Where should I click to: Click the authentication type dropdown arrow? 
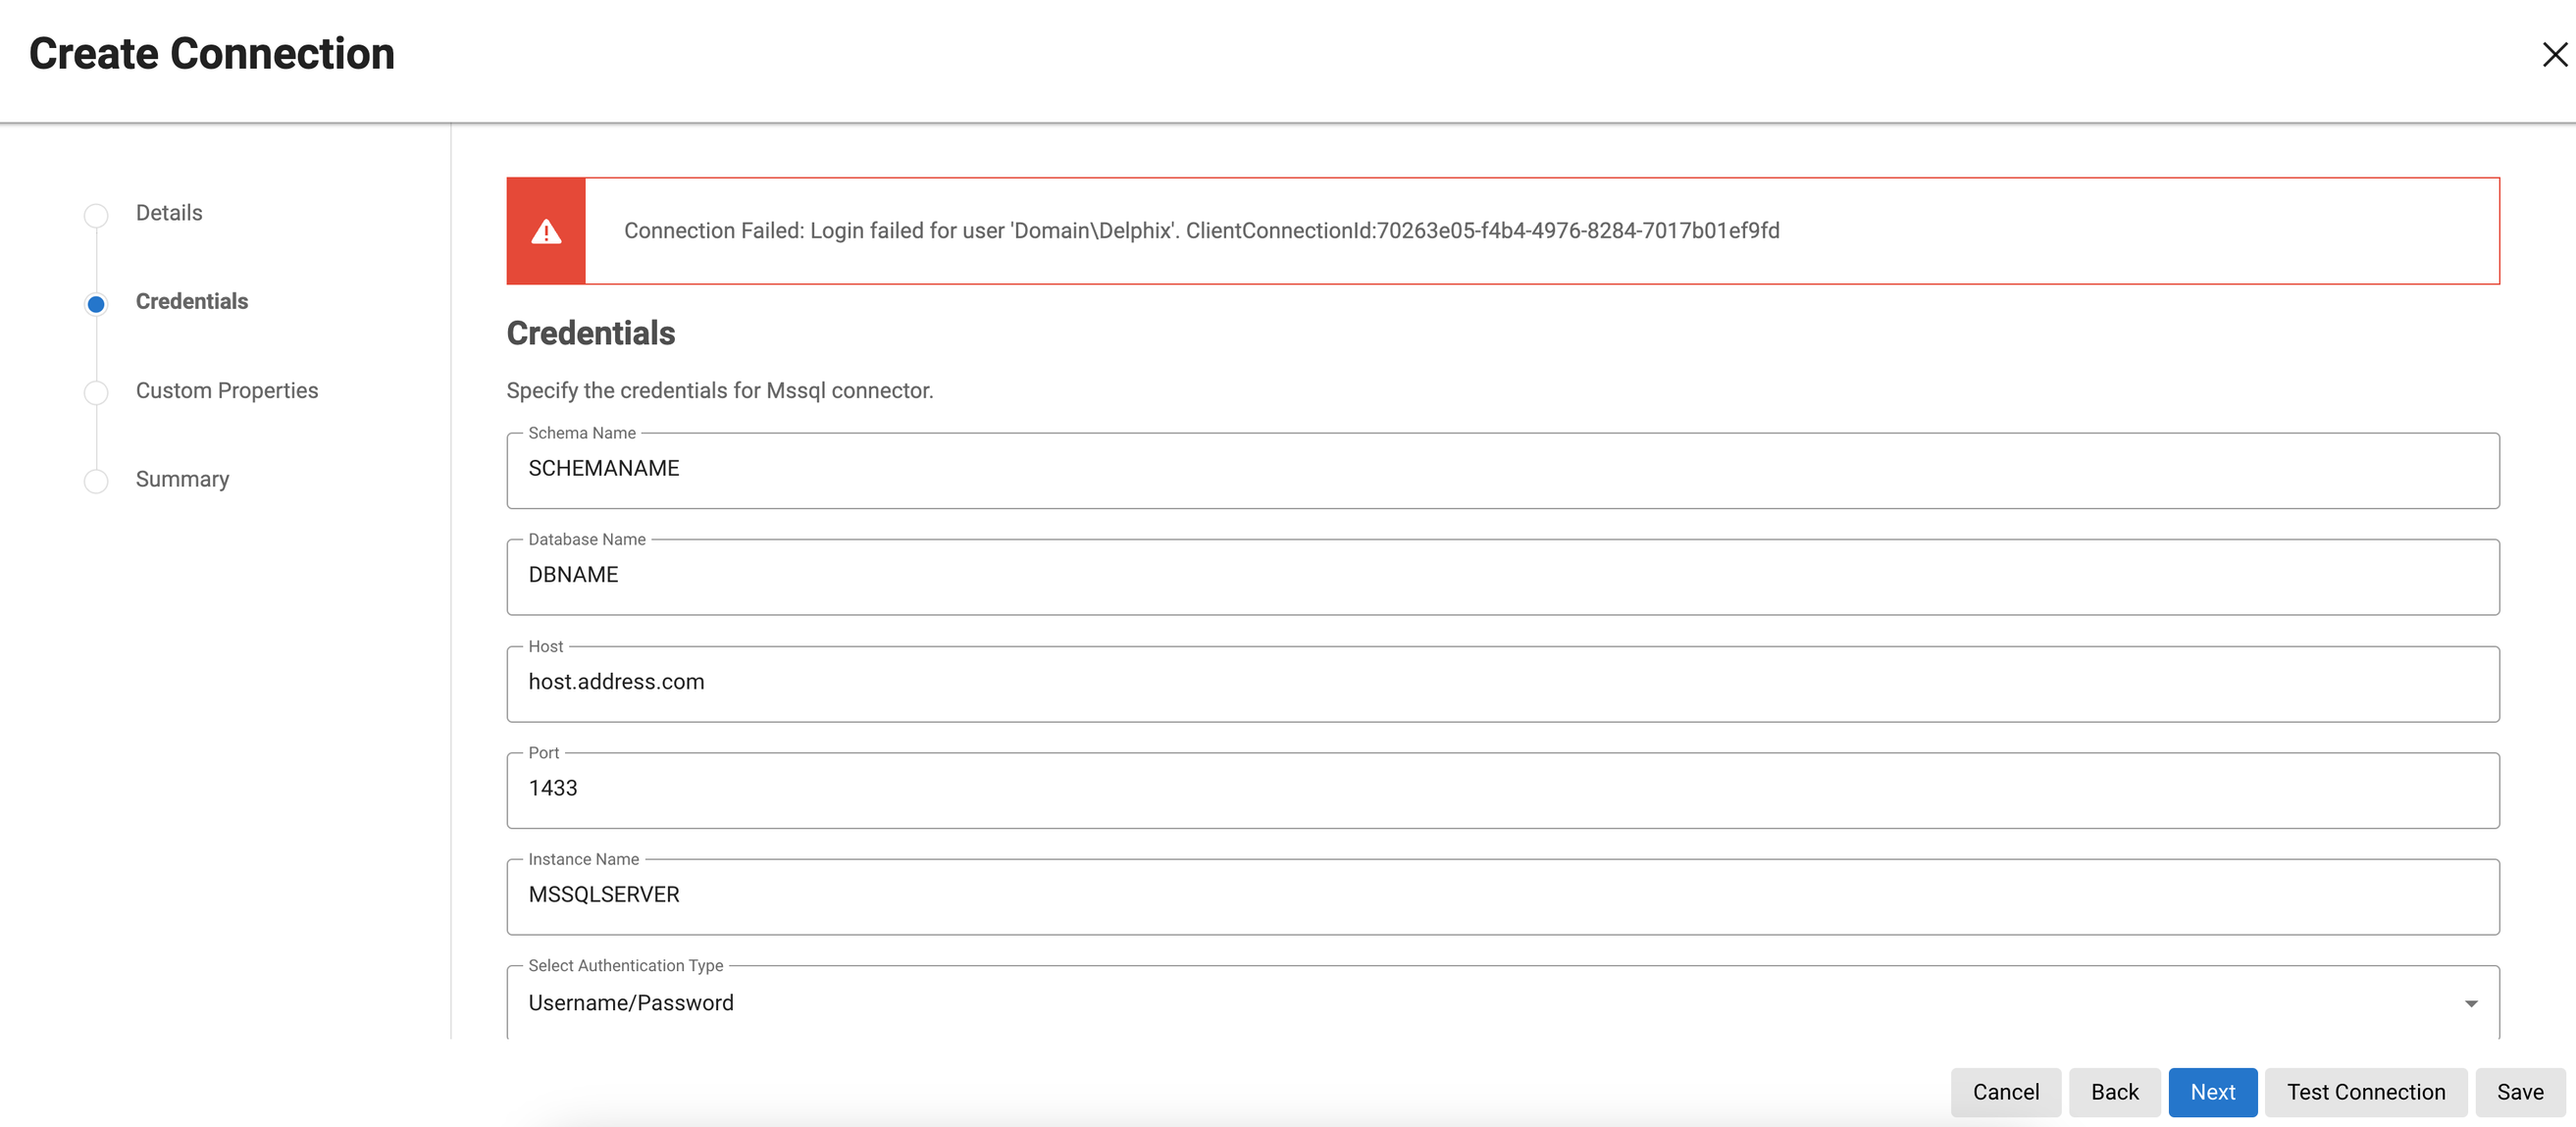tap(2471, 1003)
